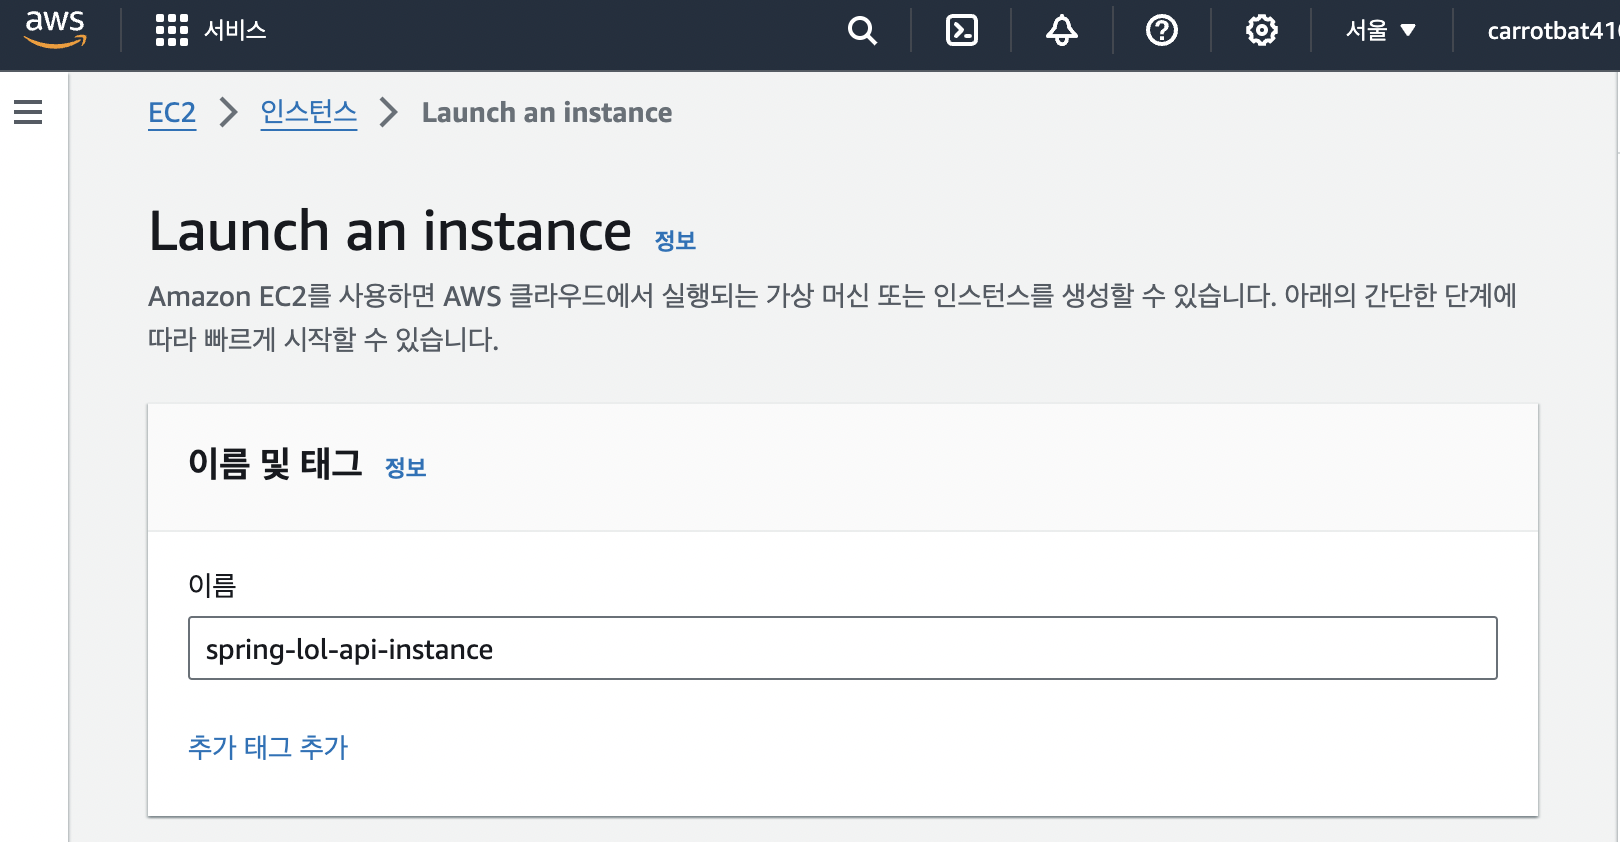Focus the instance name input field
The width and height of the screenshot is (1620, 842).
[x=842, y=648]
